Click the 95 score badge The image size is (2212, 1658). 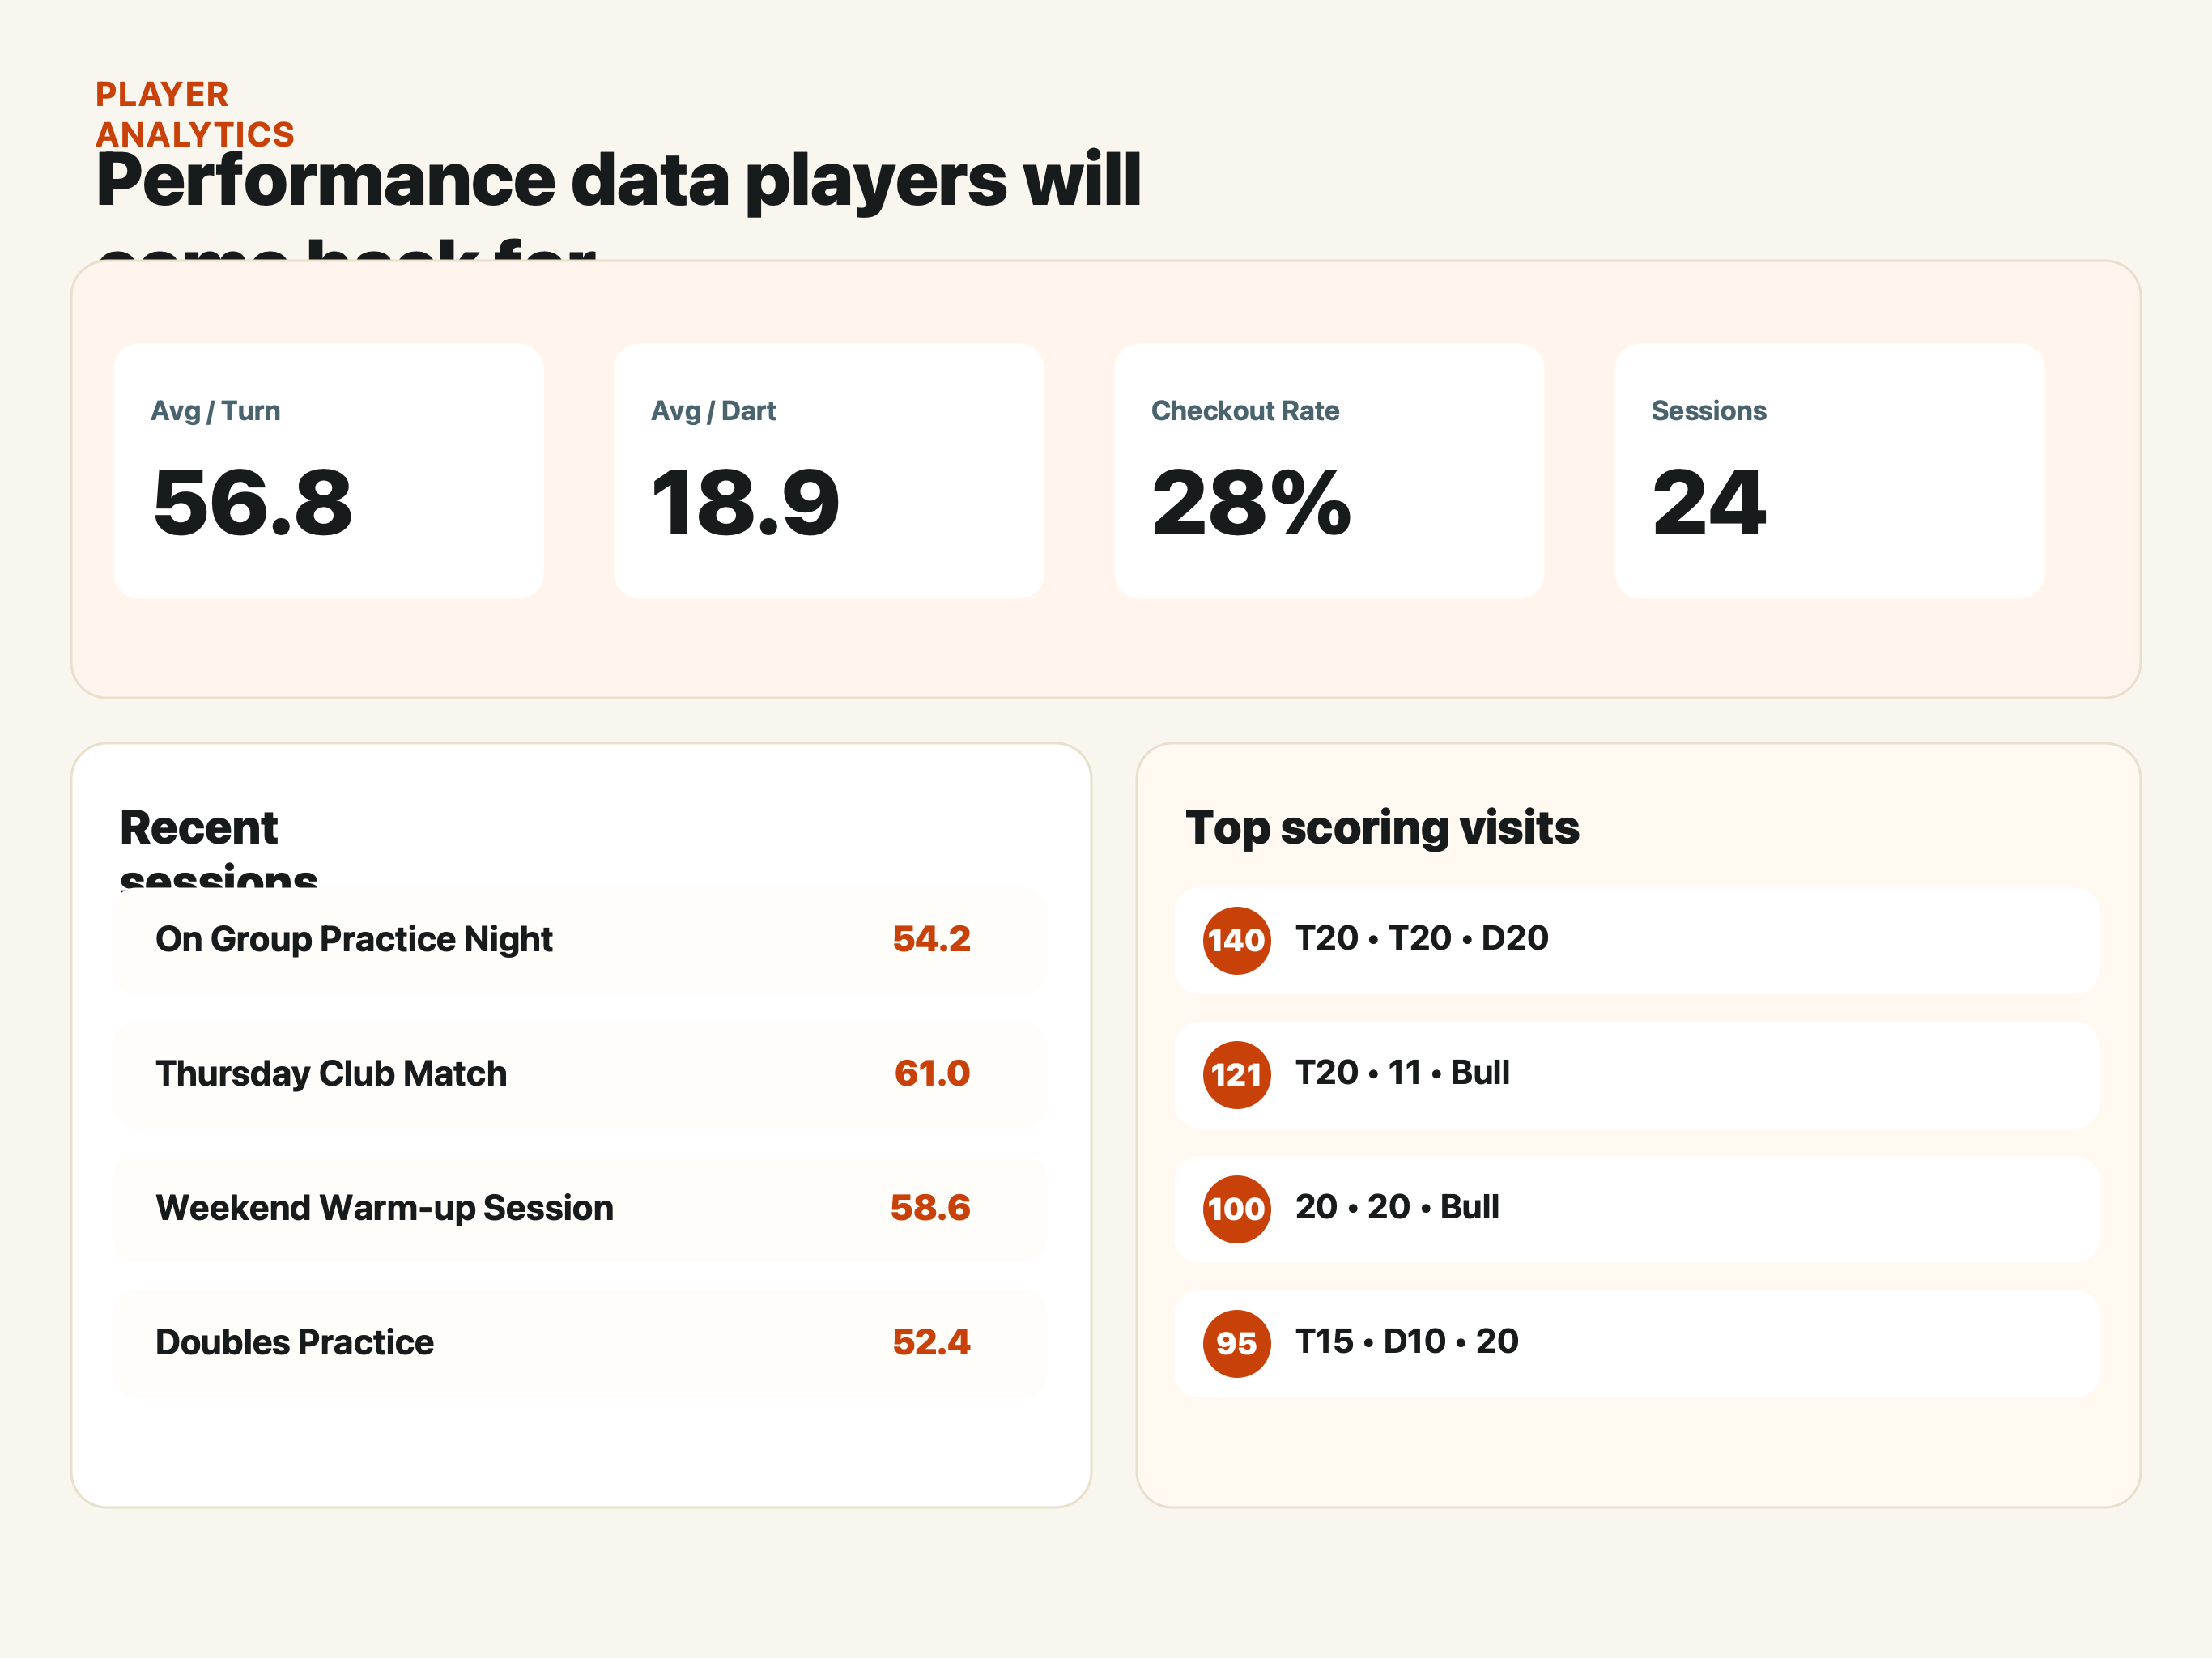pyautogui.click(x=1236, y=1343)
